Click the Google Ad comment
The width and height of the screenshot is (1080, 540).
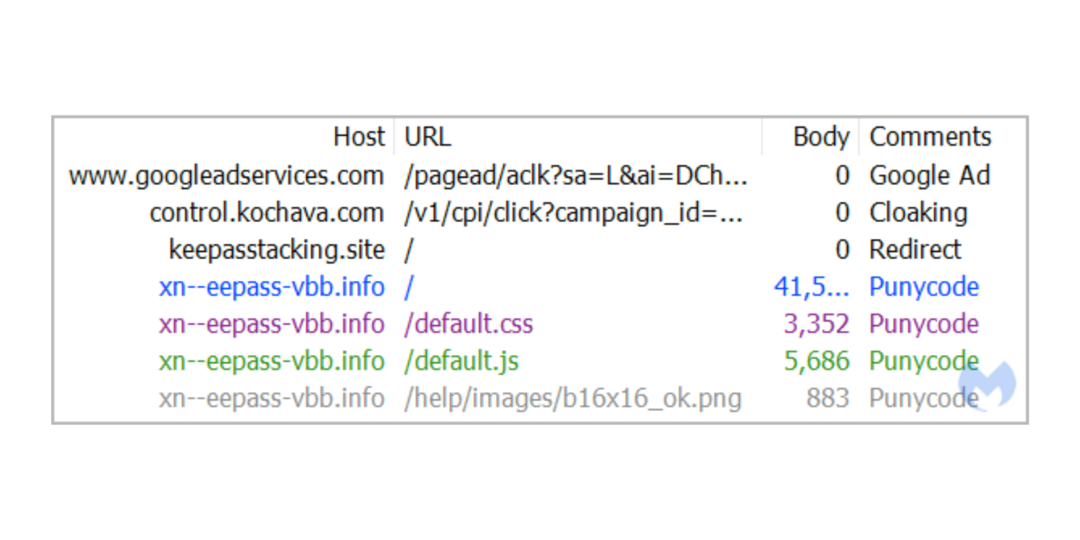pos(929,175)
